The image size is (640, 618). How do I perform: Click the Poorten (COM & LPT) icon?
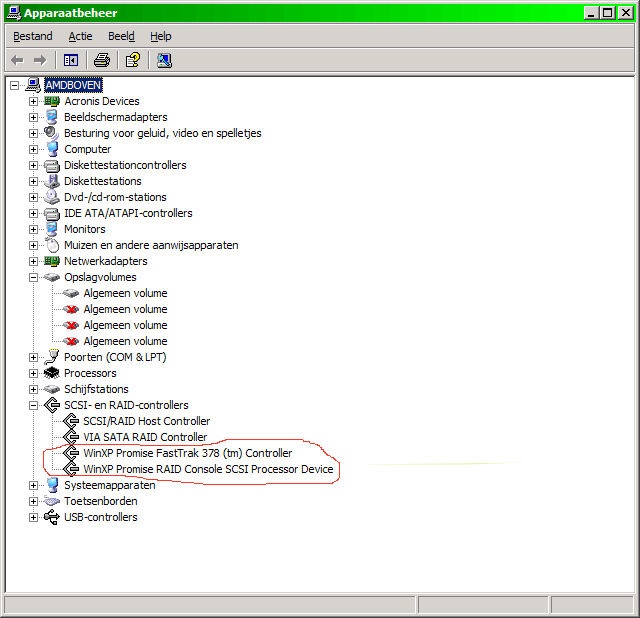click(x=51, y=357)
